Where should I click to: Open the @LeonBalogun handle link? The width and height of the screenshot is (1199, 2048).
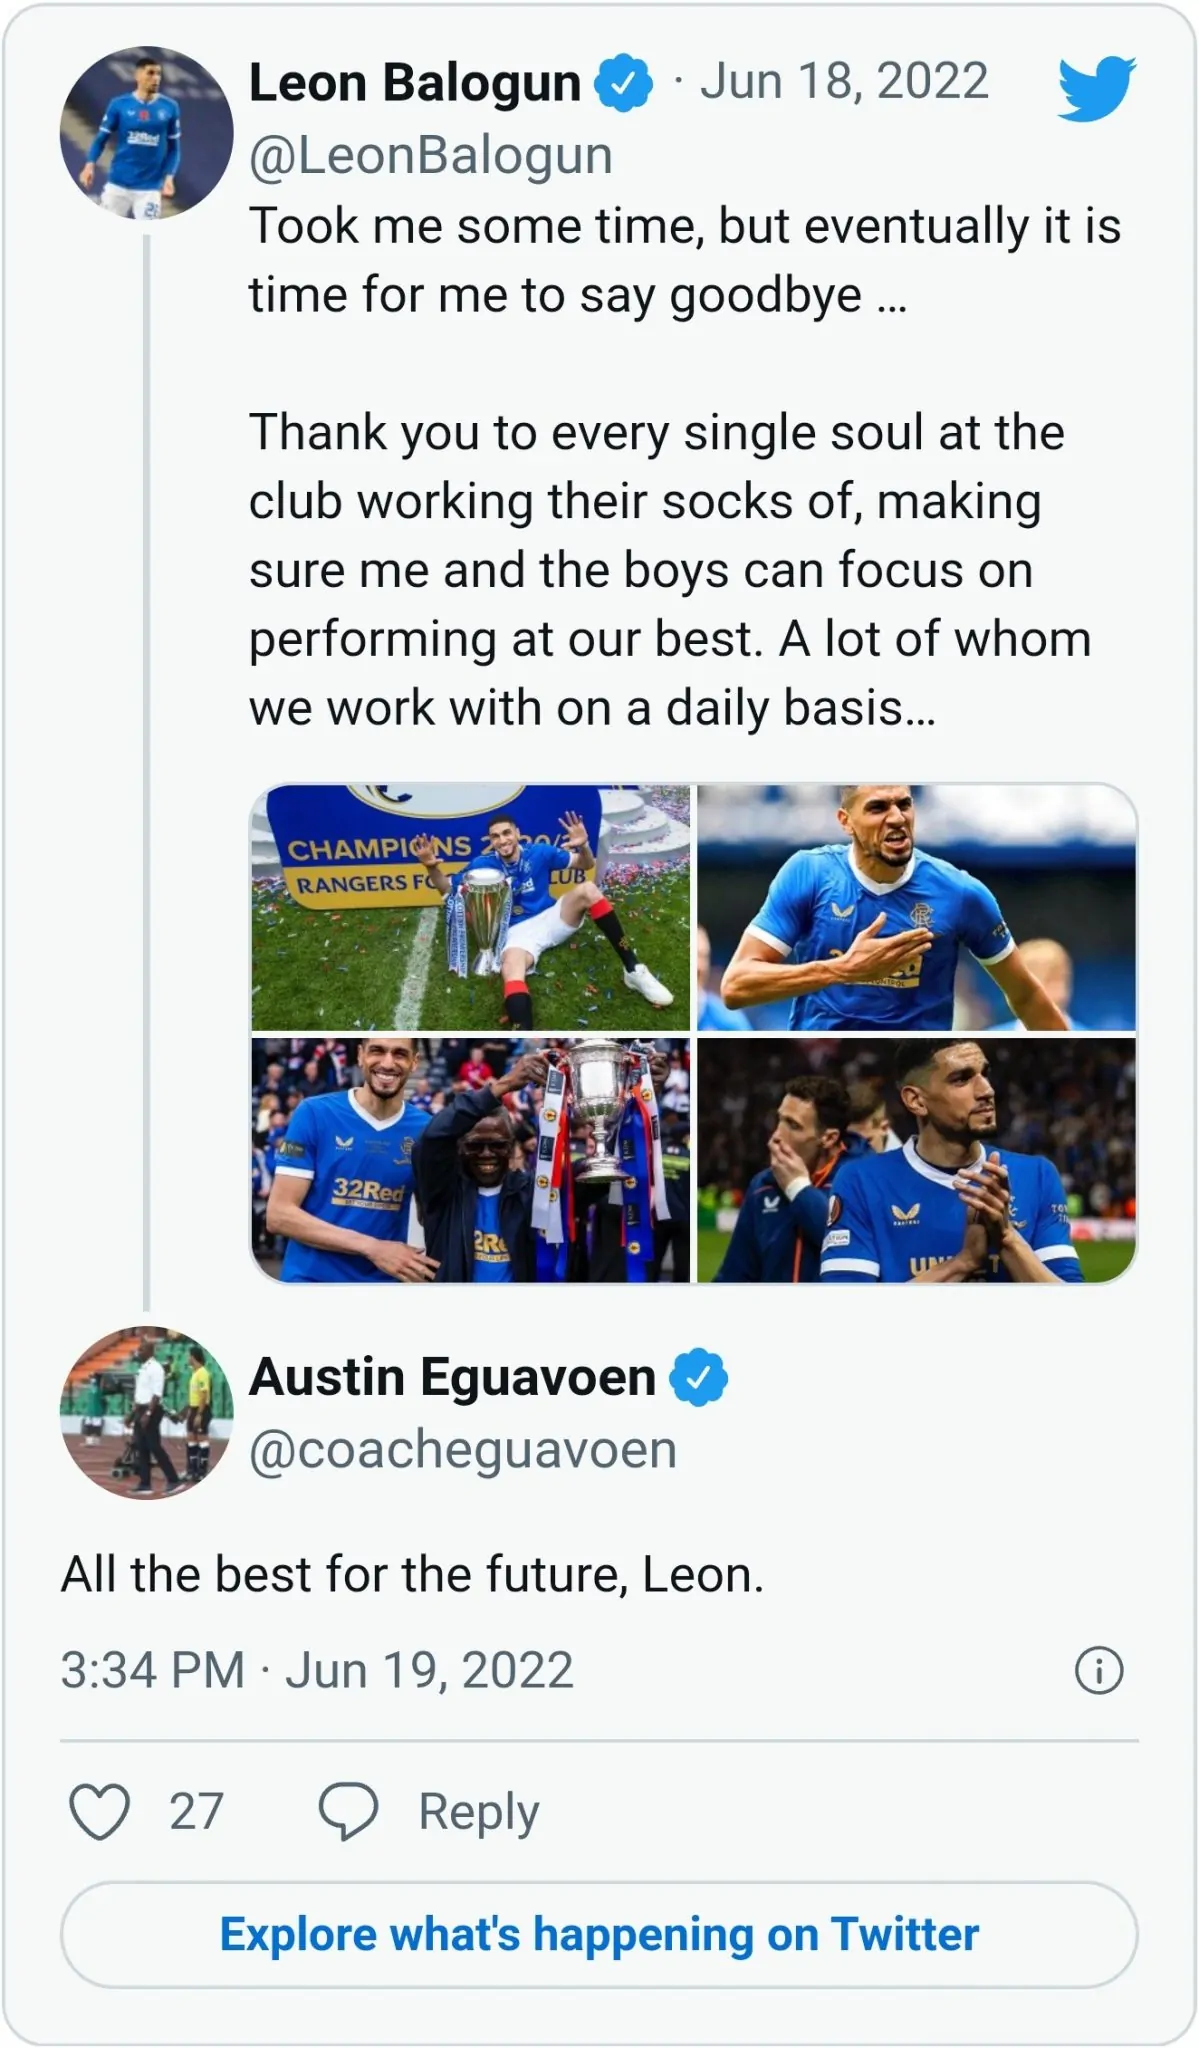click(430, 156)
